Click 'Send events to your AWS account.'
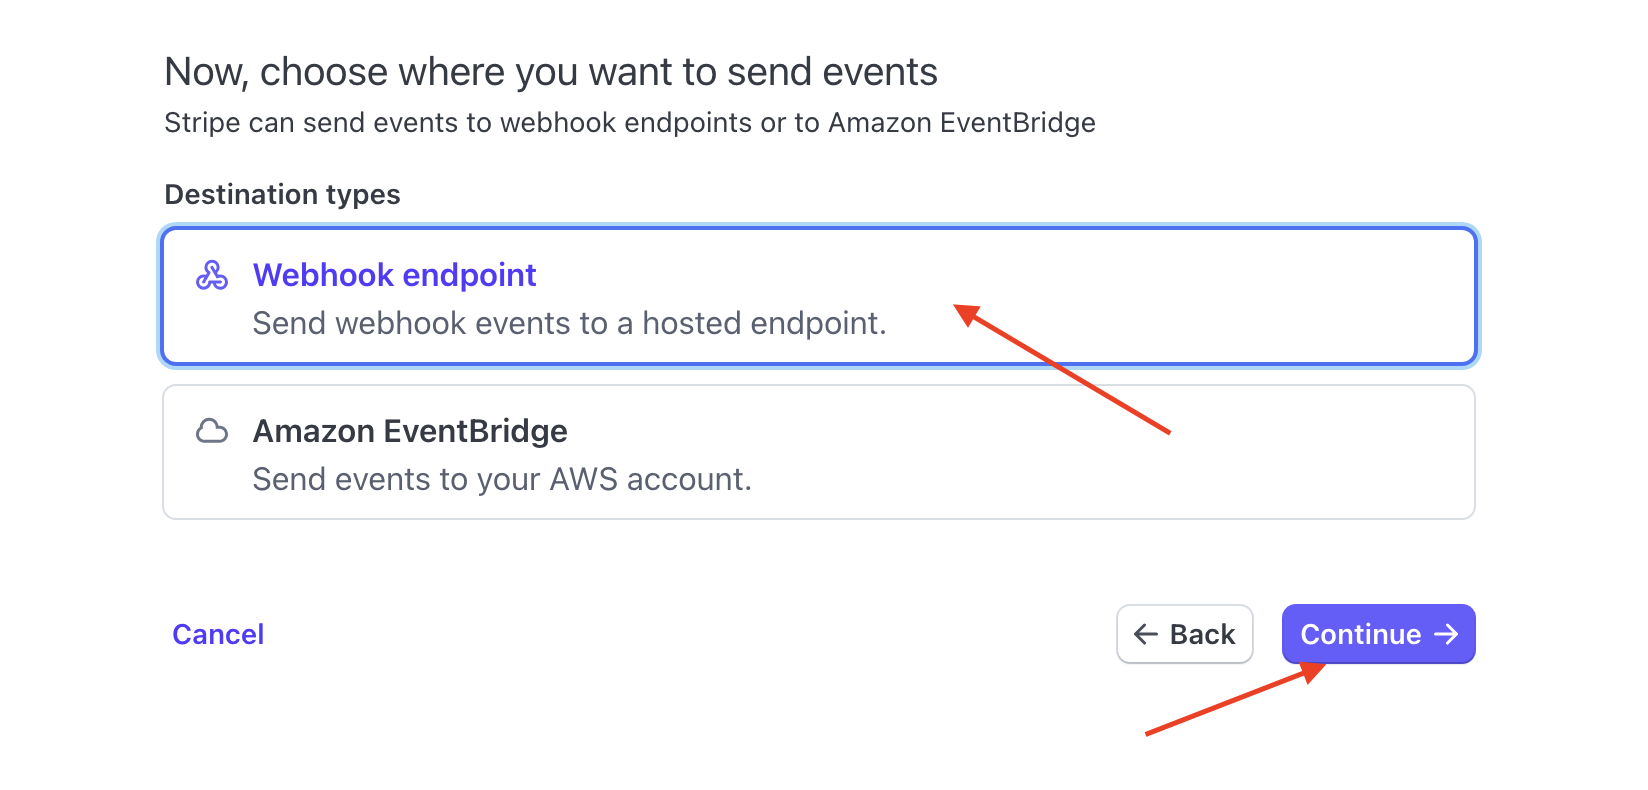The image size is (1648, 790). pos(501,479)
